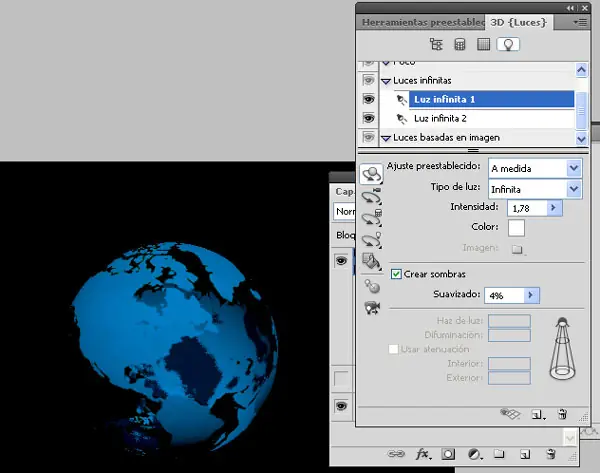Create new adjustment layer icon in Layers panel

(474, 454)
